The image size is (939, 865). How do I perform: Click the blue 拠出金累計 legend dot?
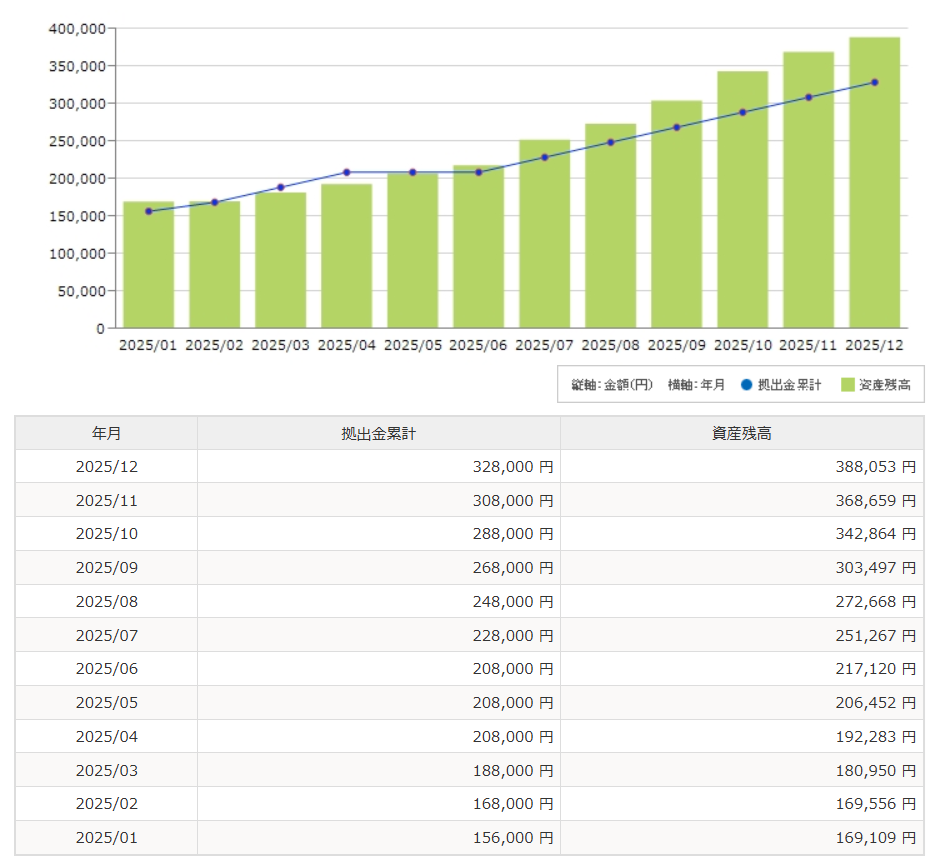coord(746,385)
